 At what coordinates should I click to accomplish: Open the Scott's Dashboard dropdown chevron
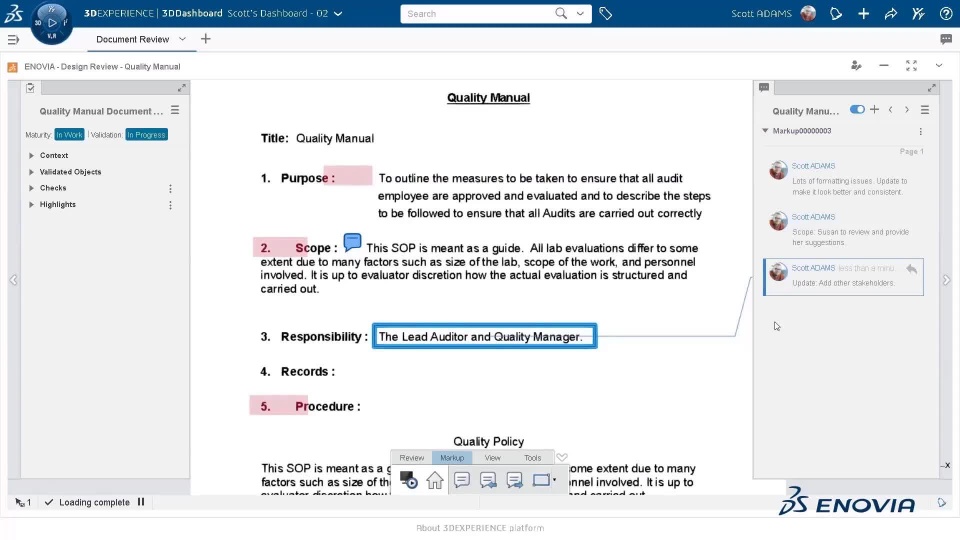pos(338,13)
